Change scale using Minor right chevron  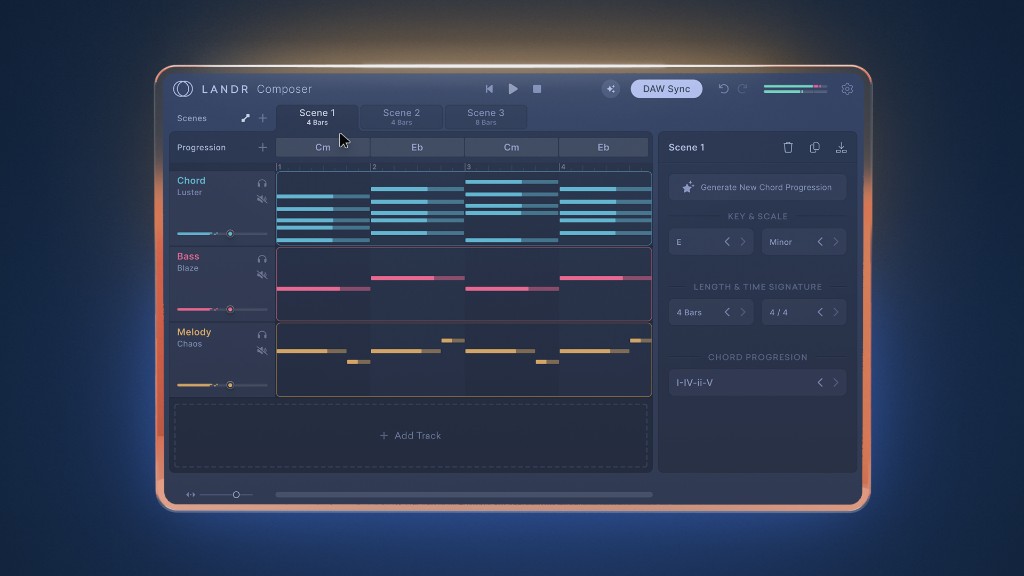pos(835,242)
